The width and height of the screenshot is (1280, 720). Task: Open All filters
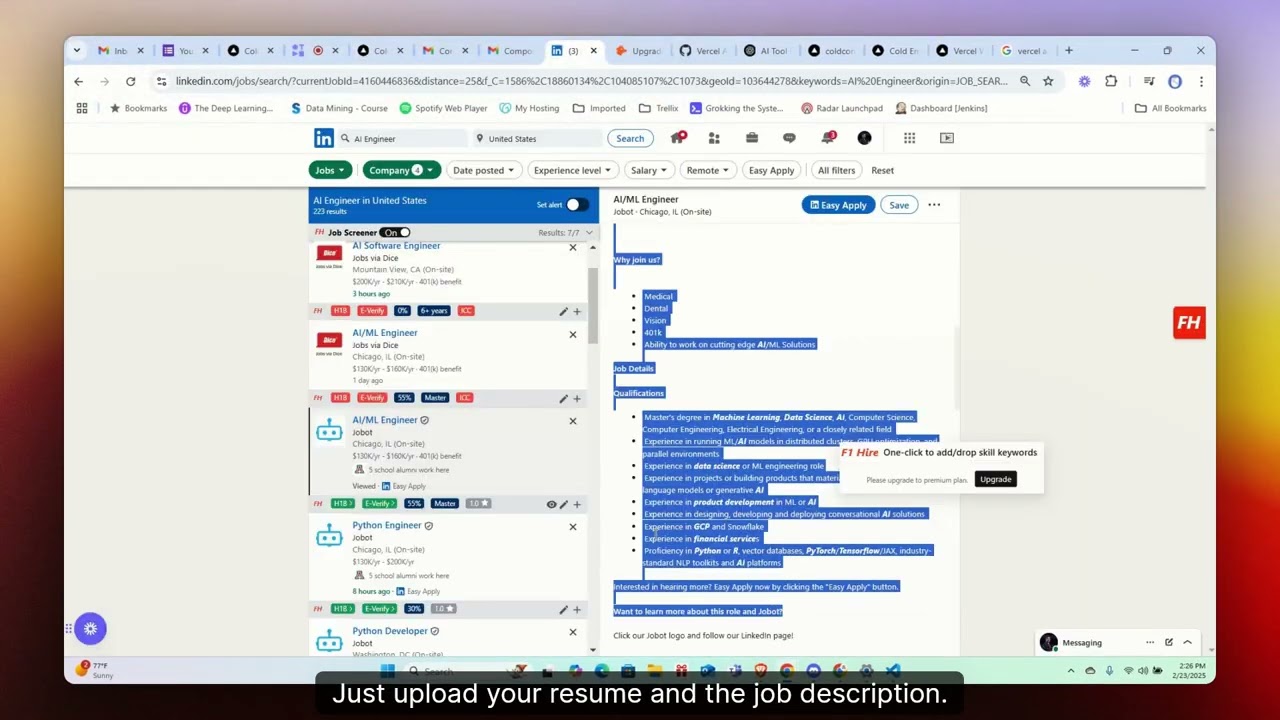836,170
